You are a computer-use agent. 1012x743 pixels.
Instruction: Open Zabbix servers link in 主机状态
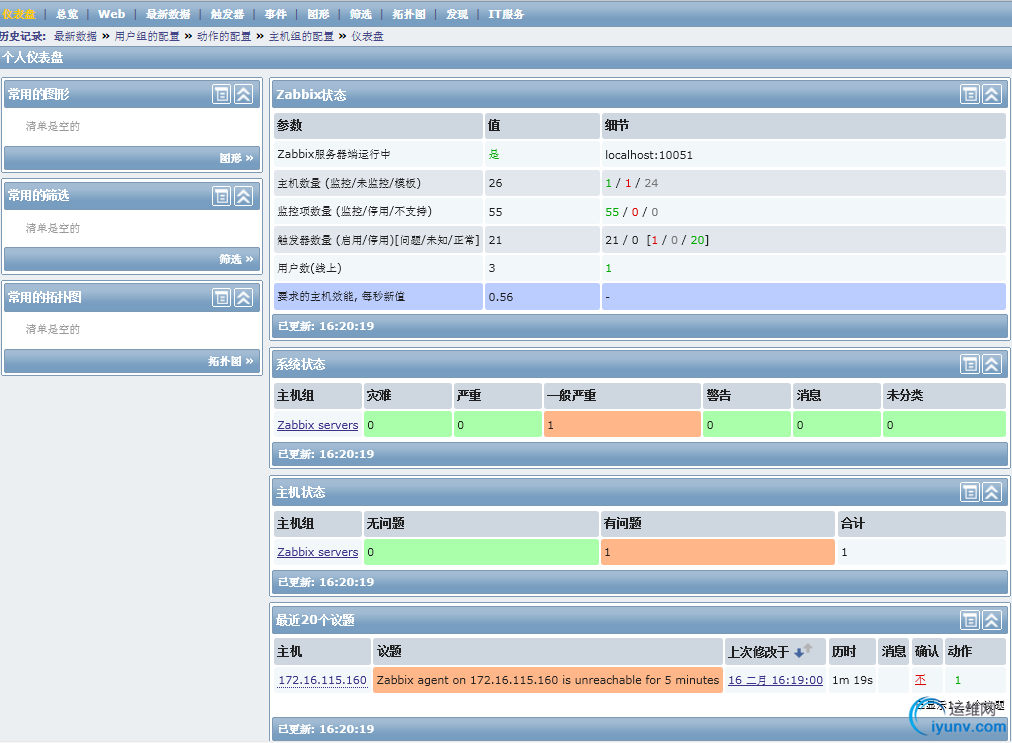(x=318, y=552)
